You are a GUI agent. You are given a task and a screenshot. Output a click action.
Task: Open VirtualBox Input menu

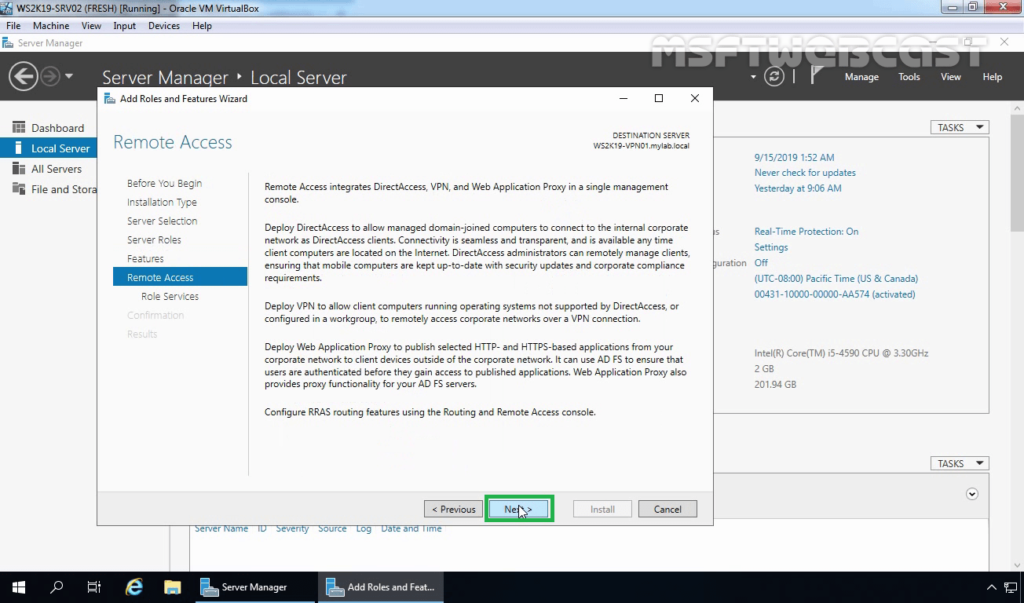[124, 25]
